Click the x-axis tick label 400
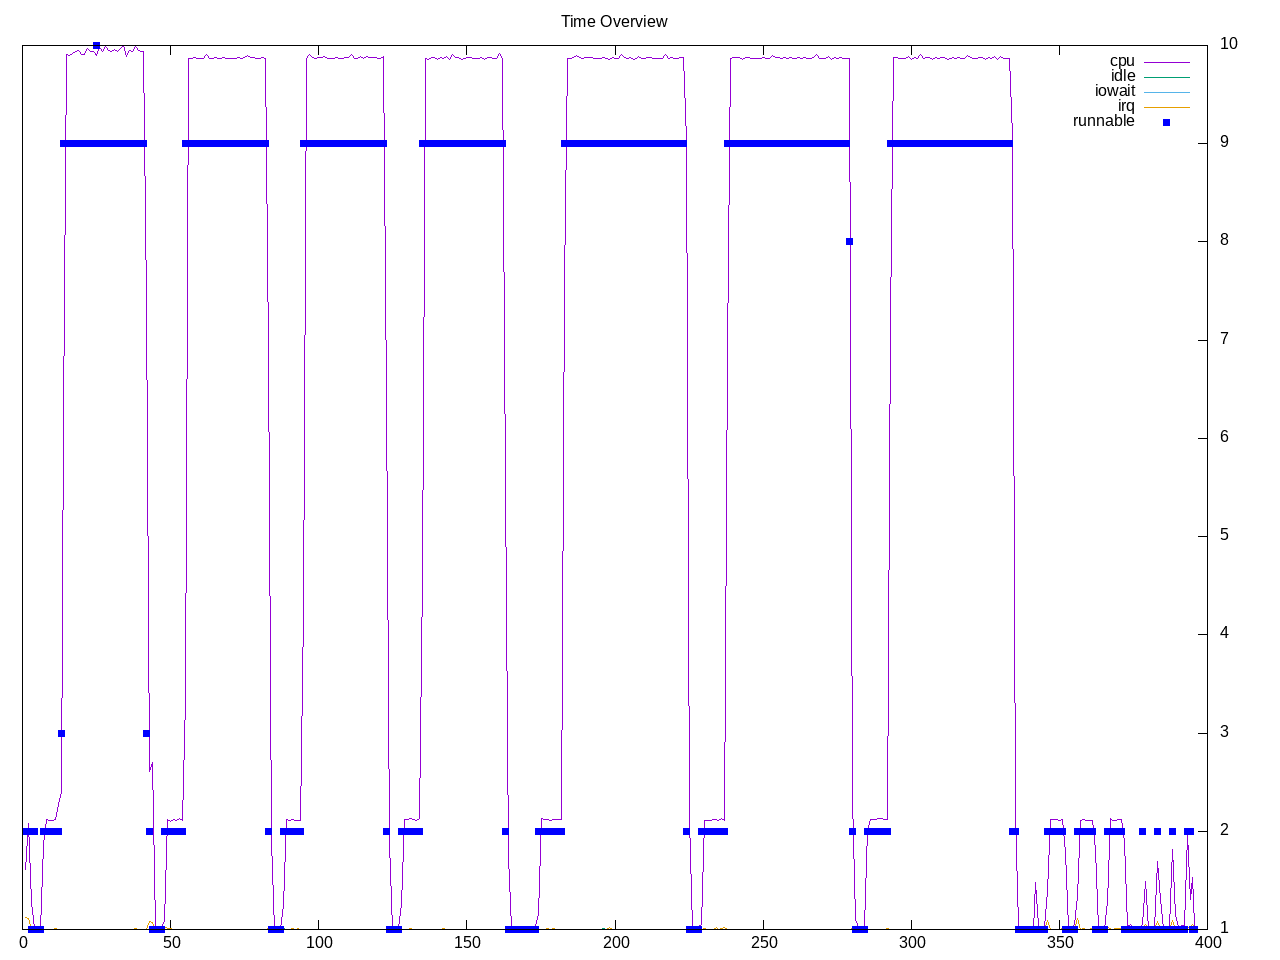Viewport: 1280px width, 960px height. tap(1207, 942)
